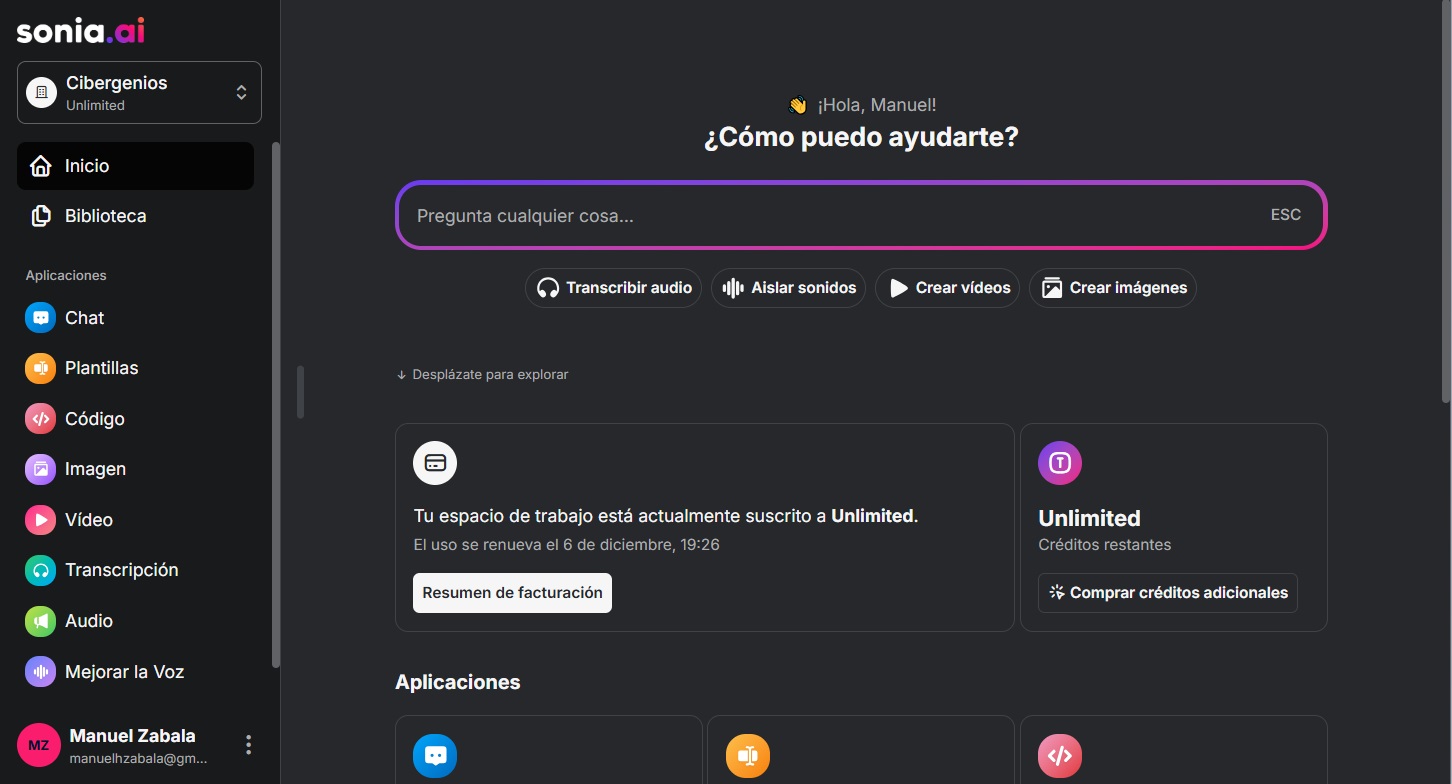Click the red Código icon in sidebar

click(x=41, y=419)
